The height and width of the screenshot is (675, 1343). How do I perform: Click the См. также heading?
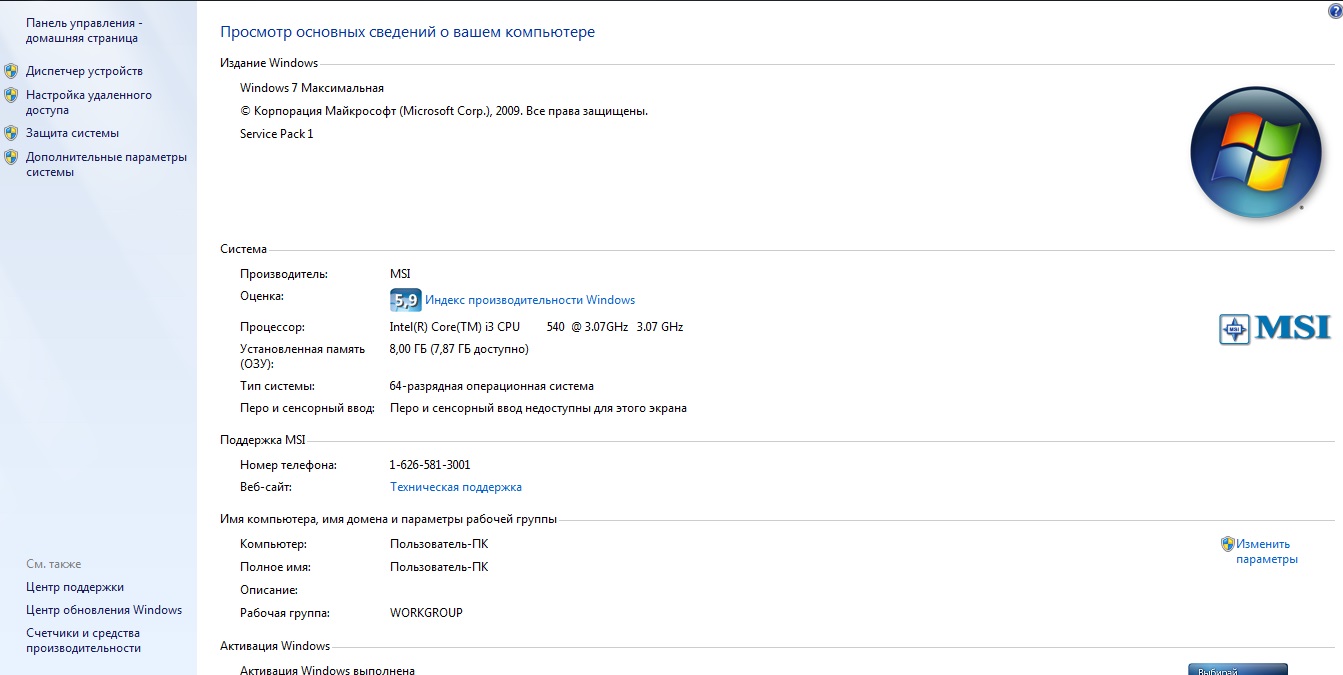(x=54, y=564)
